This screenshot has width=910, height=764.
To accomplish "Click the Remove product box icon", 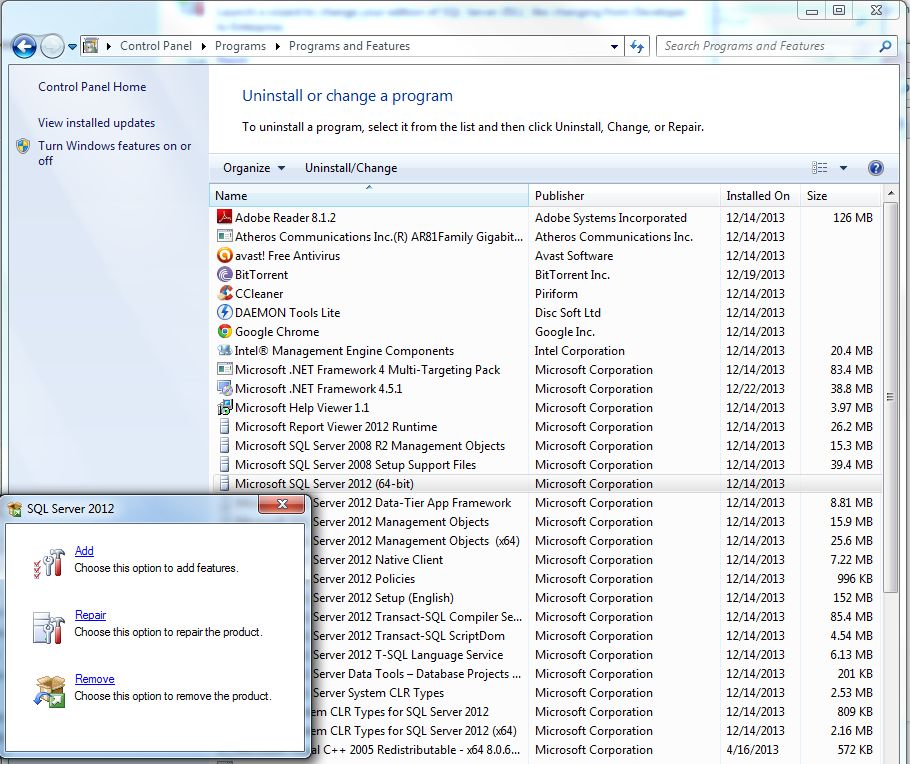I will [49, 691].
